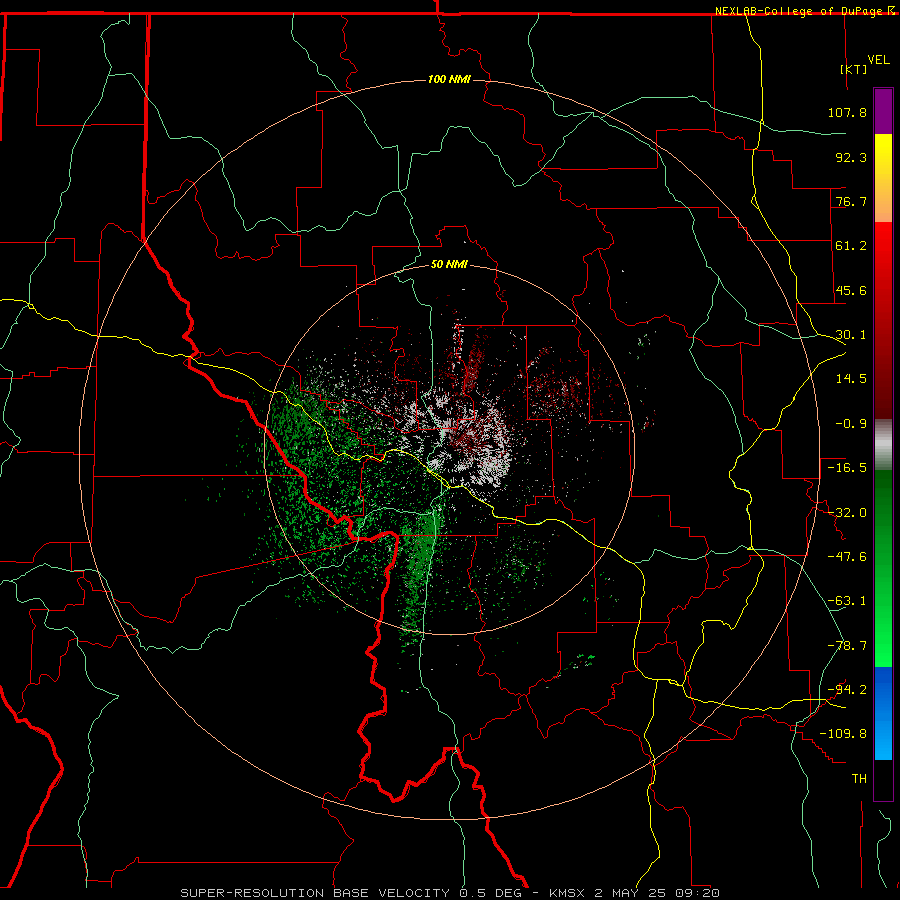Click the 61.2 legend value

tap(851, 246)
